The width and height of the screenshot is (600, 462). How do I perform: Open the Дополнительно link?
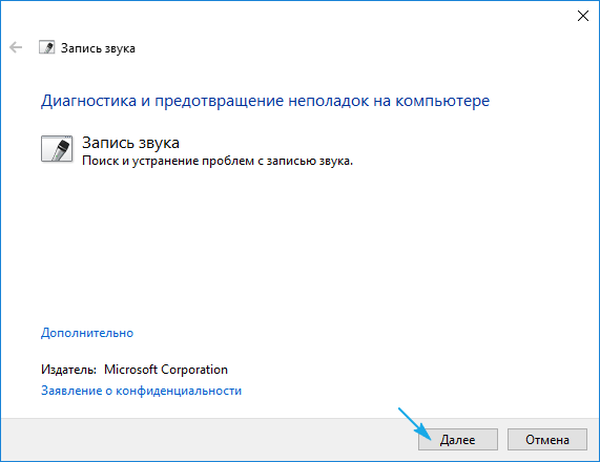(87, 333)
